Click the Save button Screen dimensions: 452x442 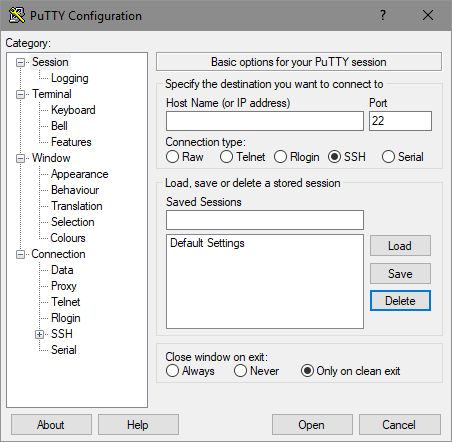(x=400, y=274)
